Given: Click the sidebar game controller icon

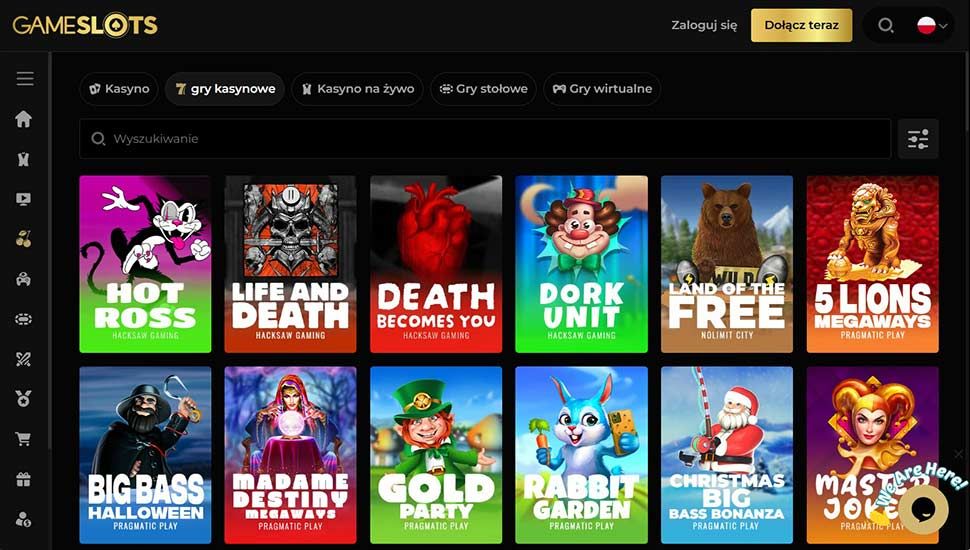Looking at the screenshot, I should click(x=24, y=280).
